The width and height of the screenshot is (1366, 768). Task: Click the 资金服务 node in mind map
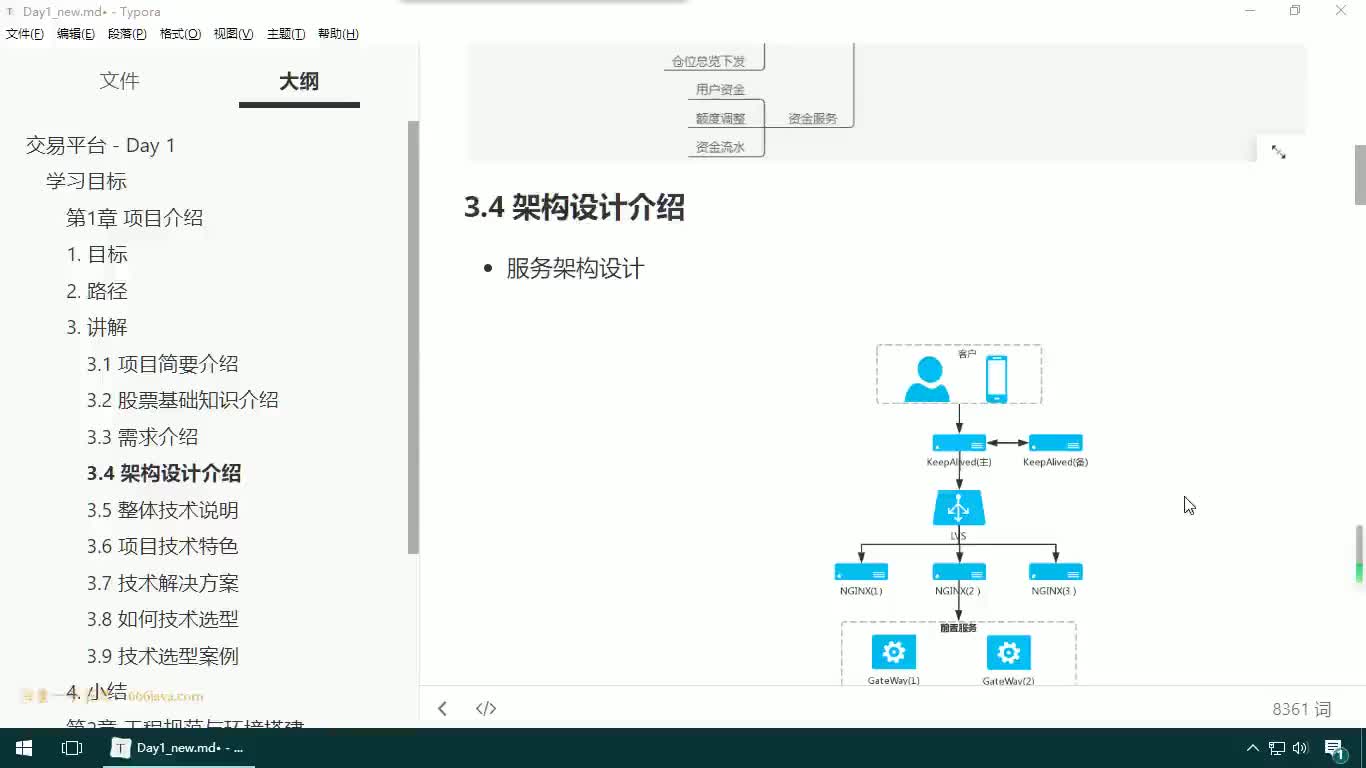812,118
